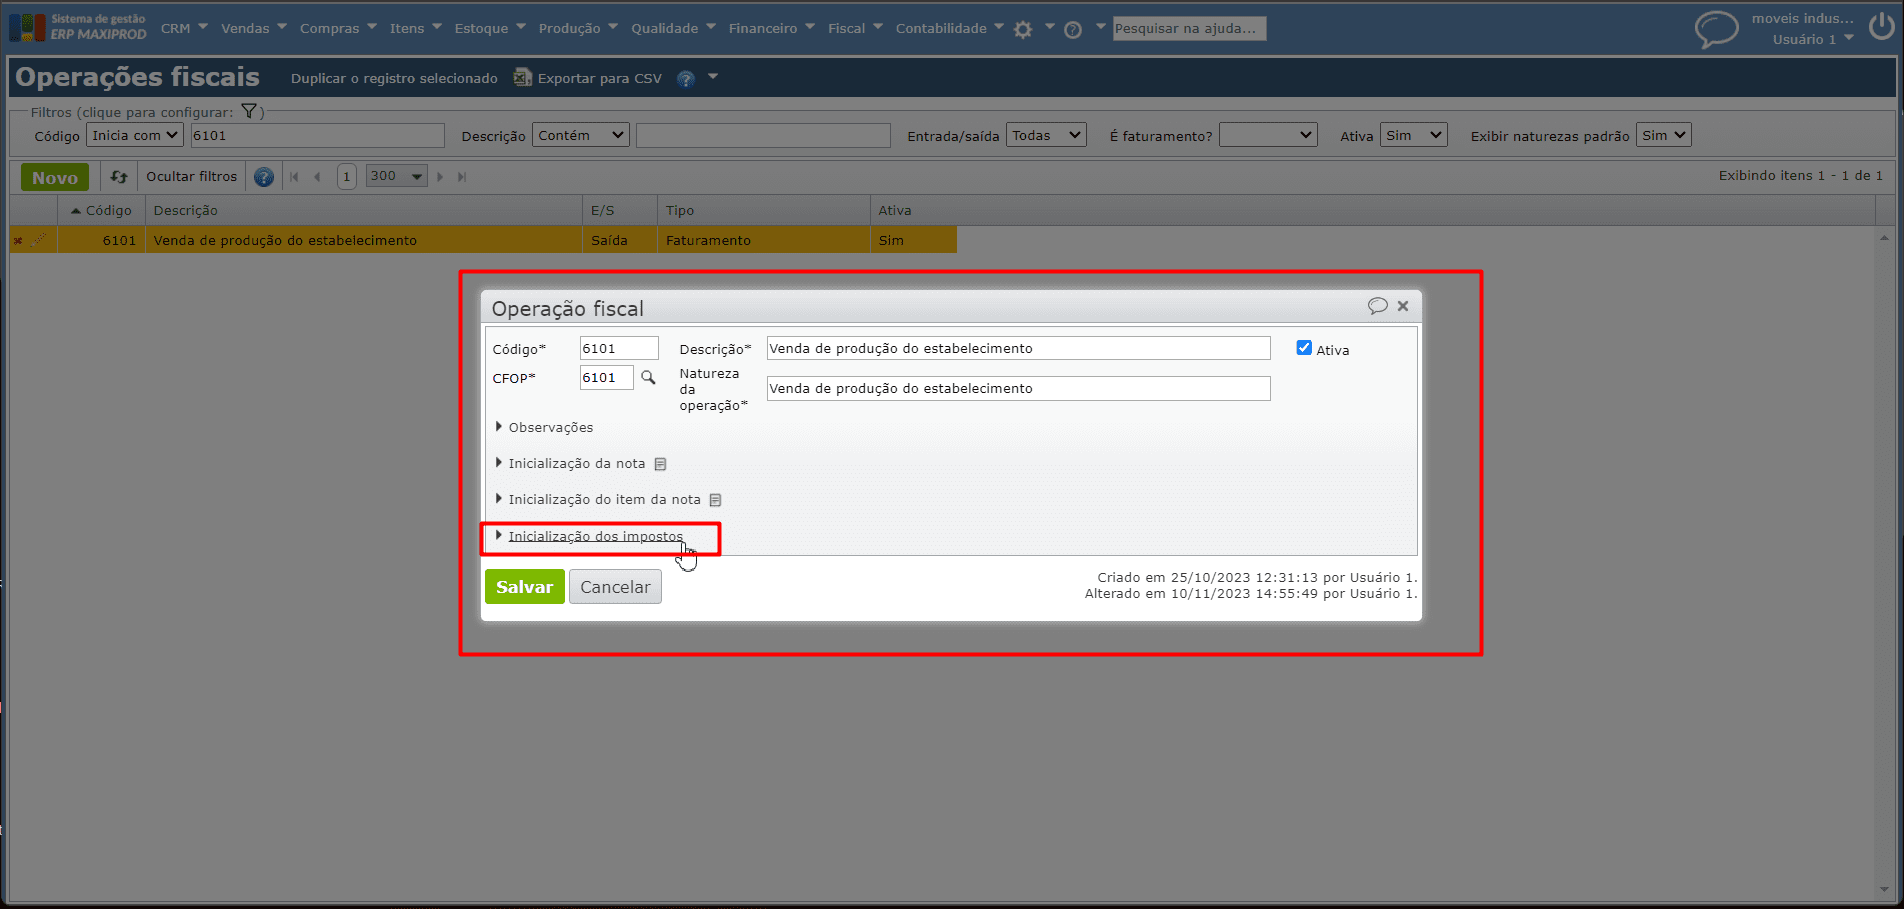1904x909 pixels.
Task: Click Duplicar o registro selecionado
Action: pos(394,78)
